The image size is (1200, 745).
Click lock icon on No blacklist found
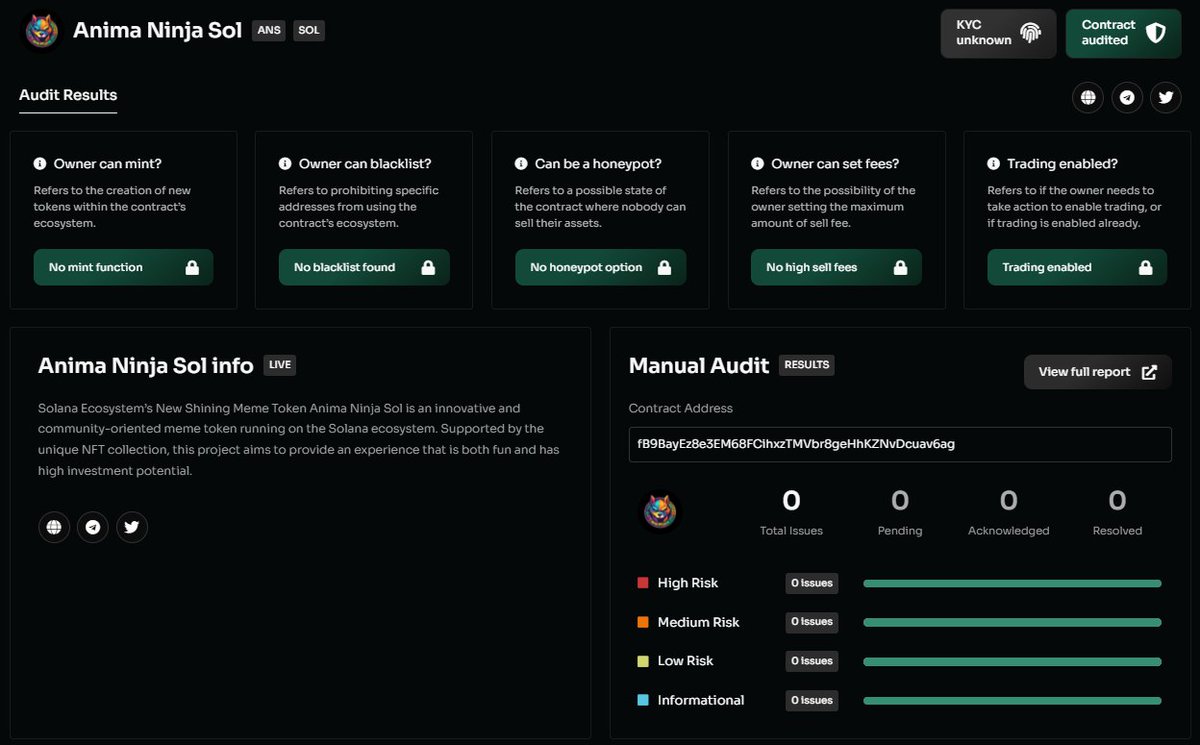pyautogui.click(x=428, y=267)
